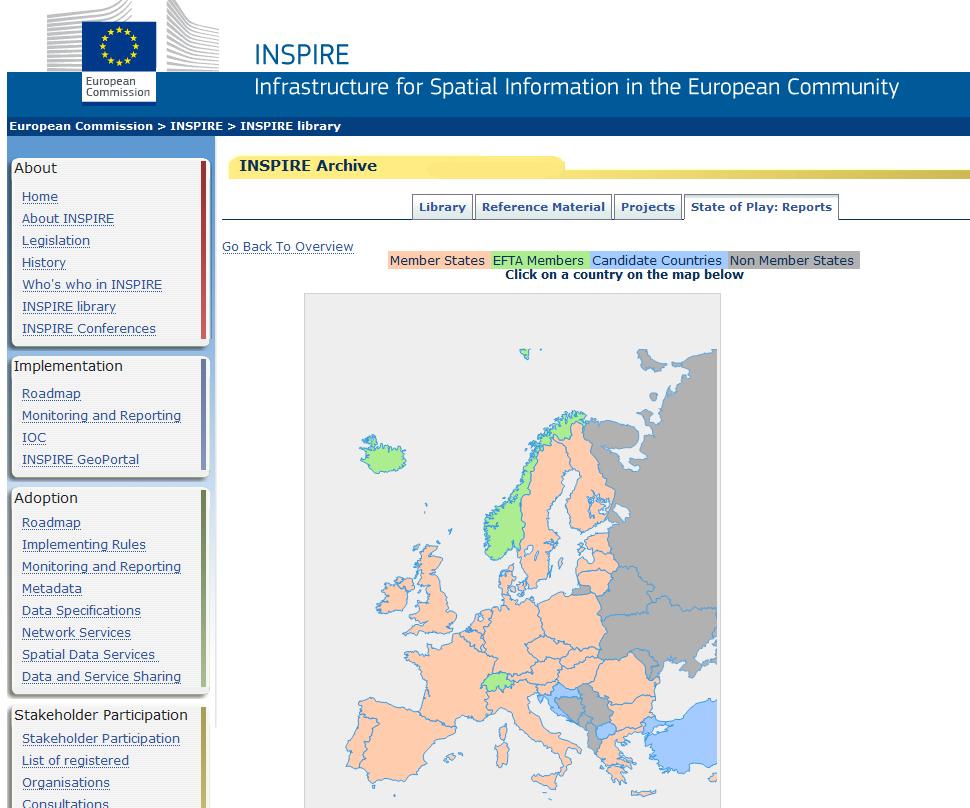Open Network Services link
This screenshot has height=808, width=970.
[x=76, y=633]
